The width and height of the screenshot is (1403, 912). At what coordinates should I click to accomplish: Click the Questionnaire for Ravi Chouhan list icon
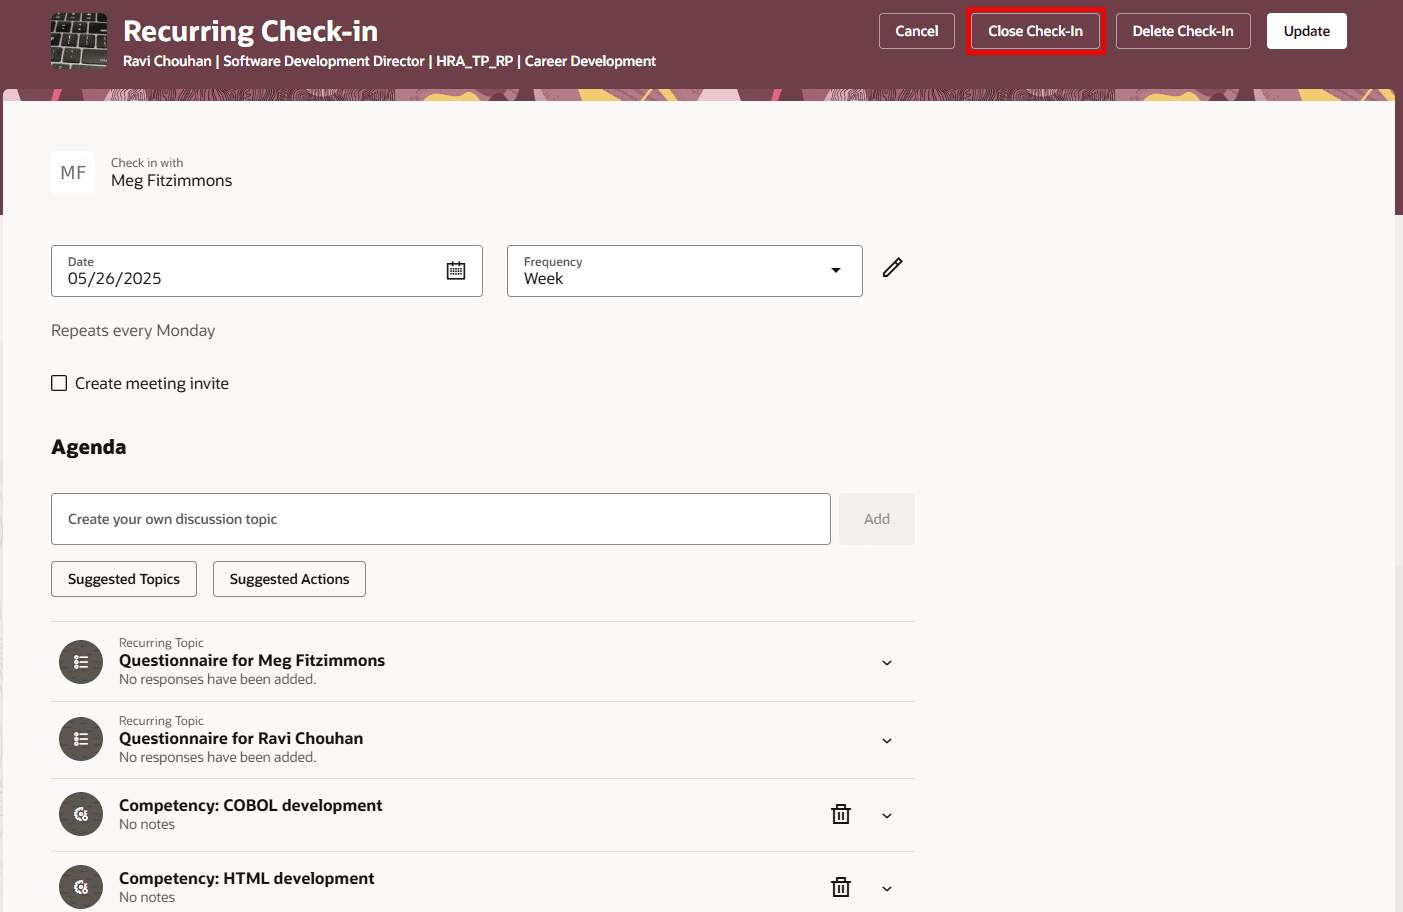pos(81,739)
